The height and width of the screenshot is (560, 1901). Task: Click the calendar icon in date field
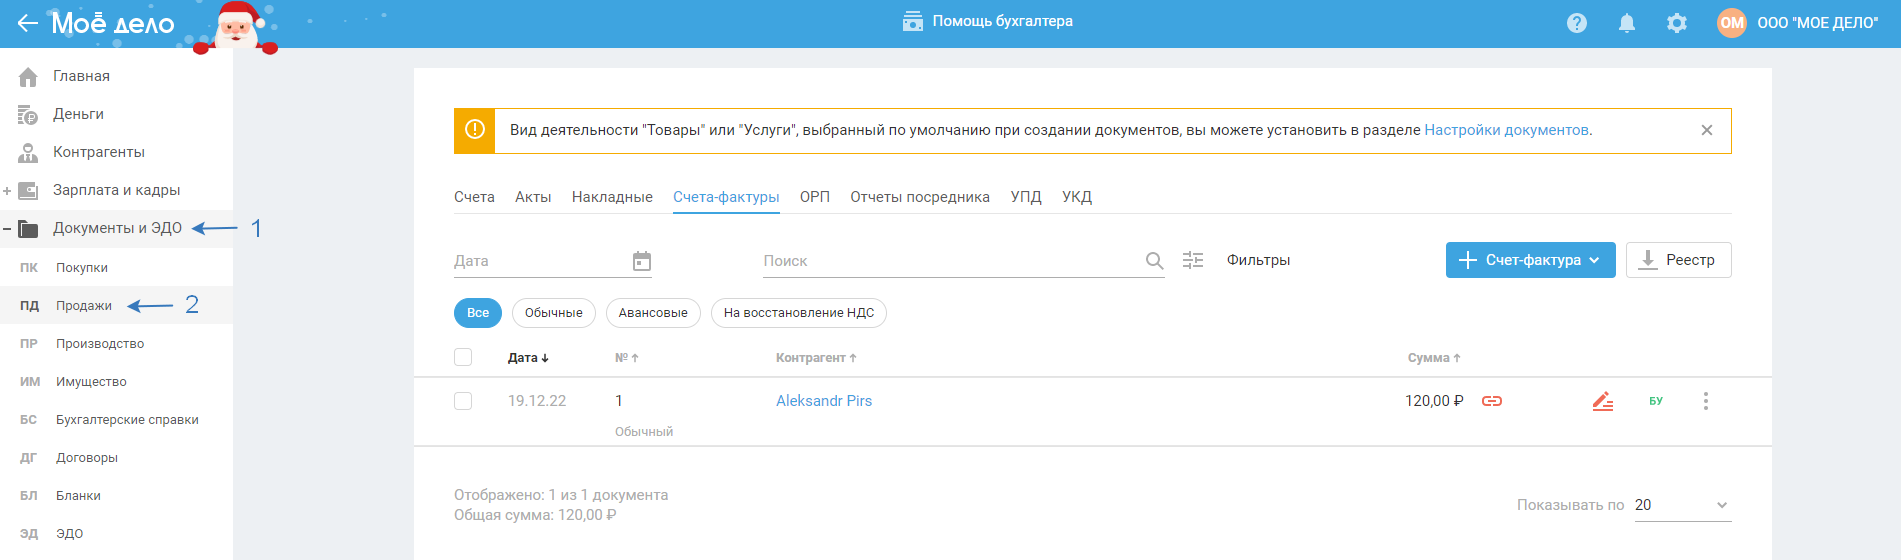(642, 261)
